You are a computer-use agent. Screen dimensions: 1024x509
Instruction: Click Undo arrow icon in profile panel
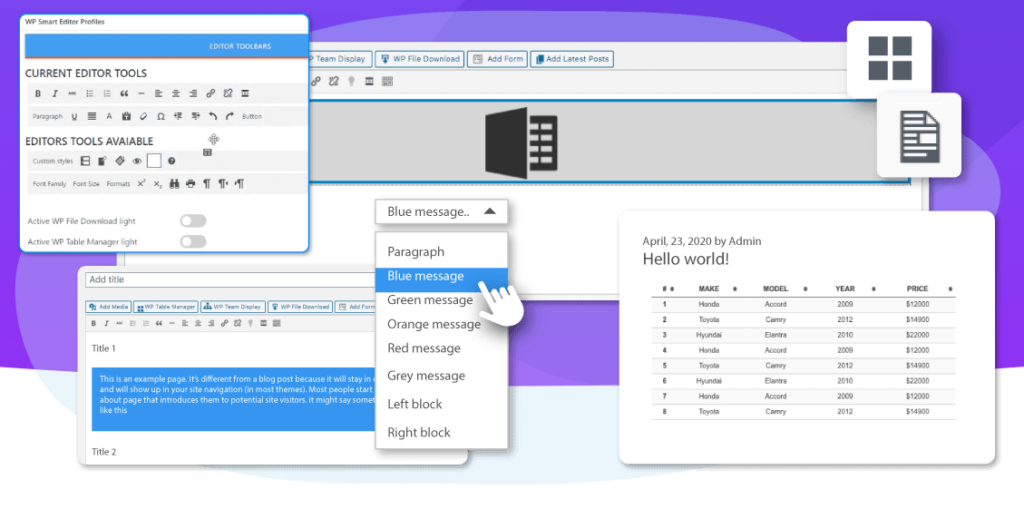(x=212, y=116)
